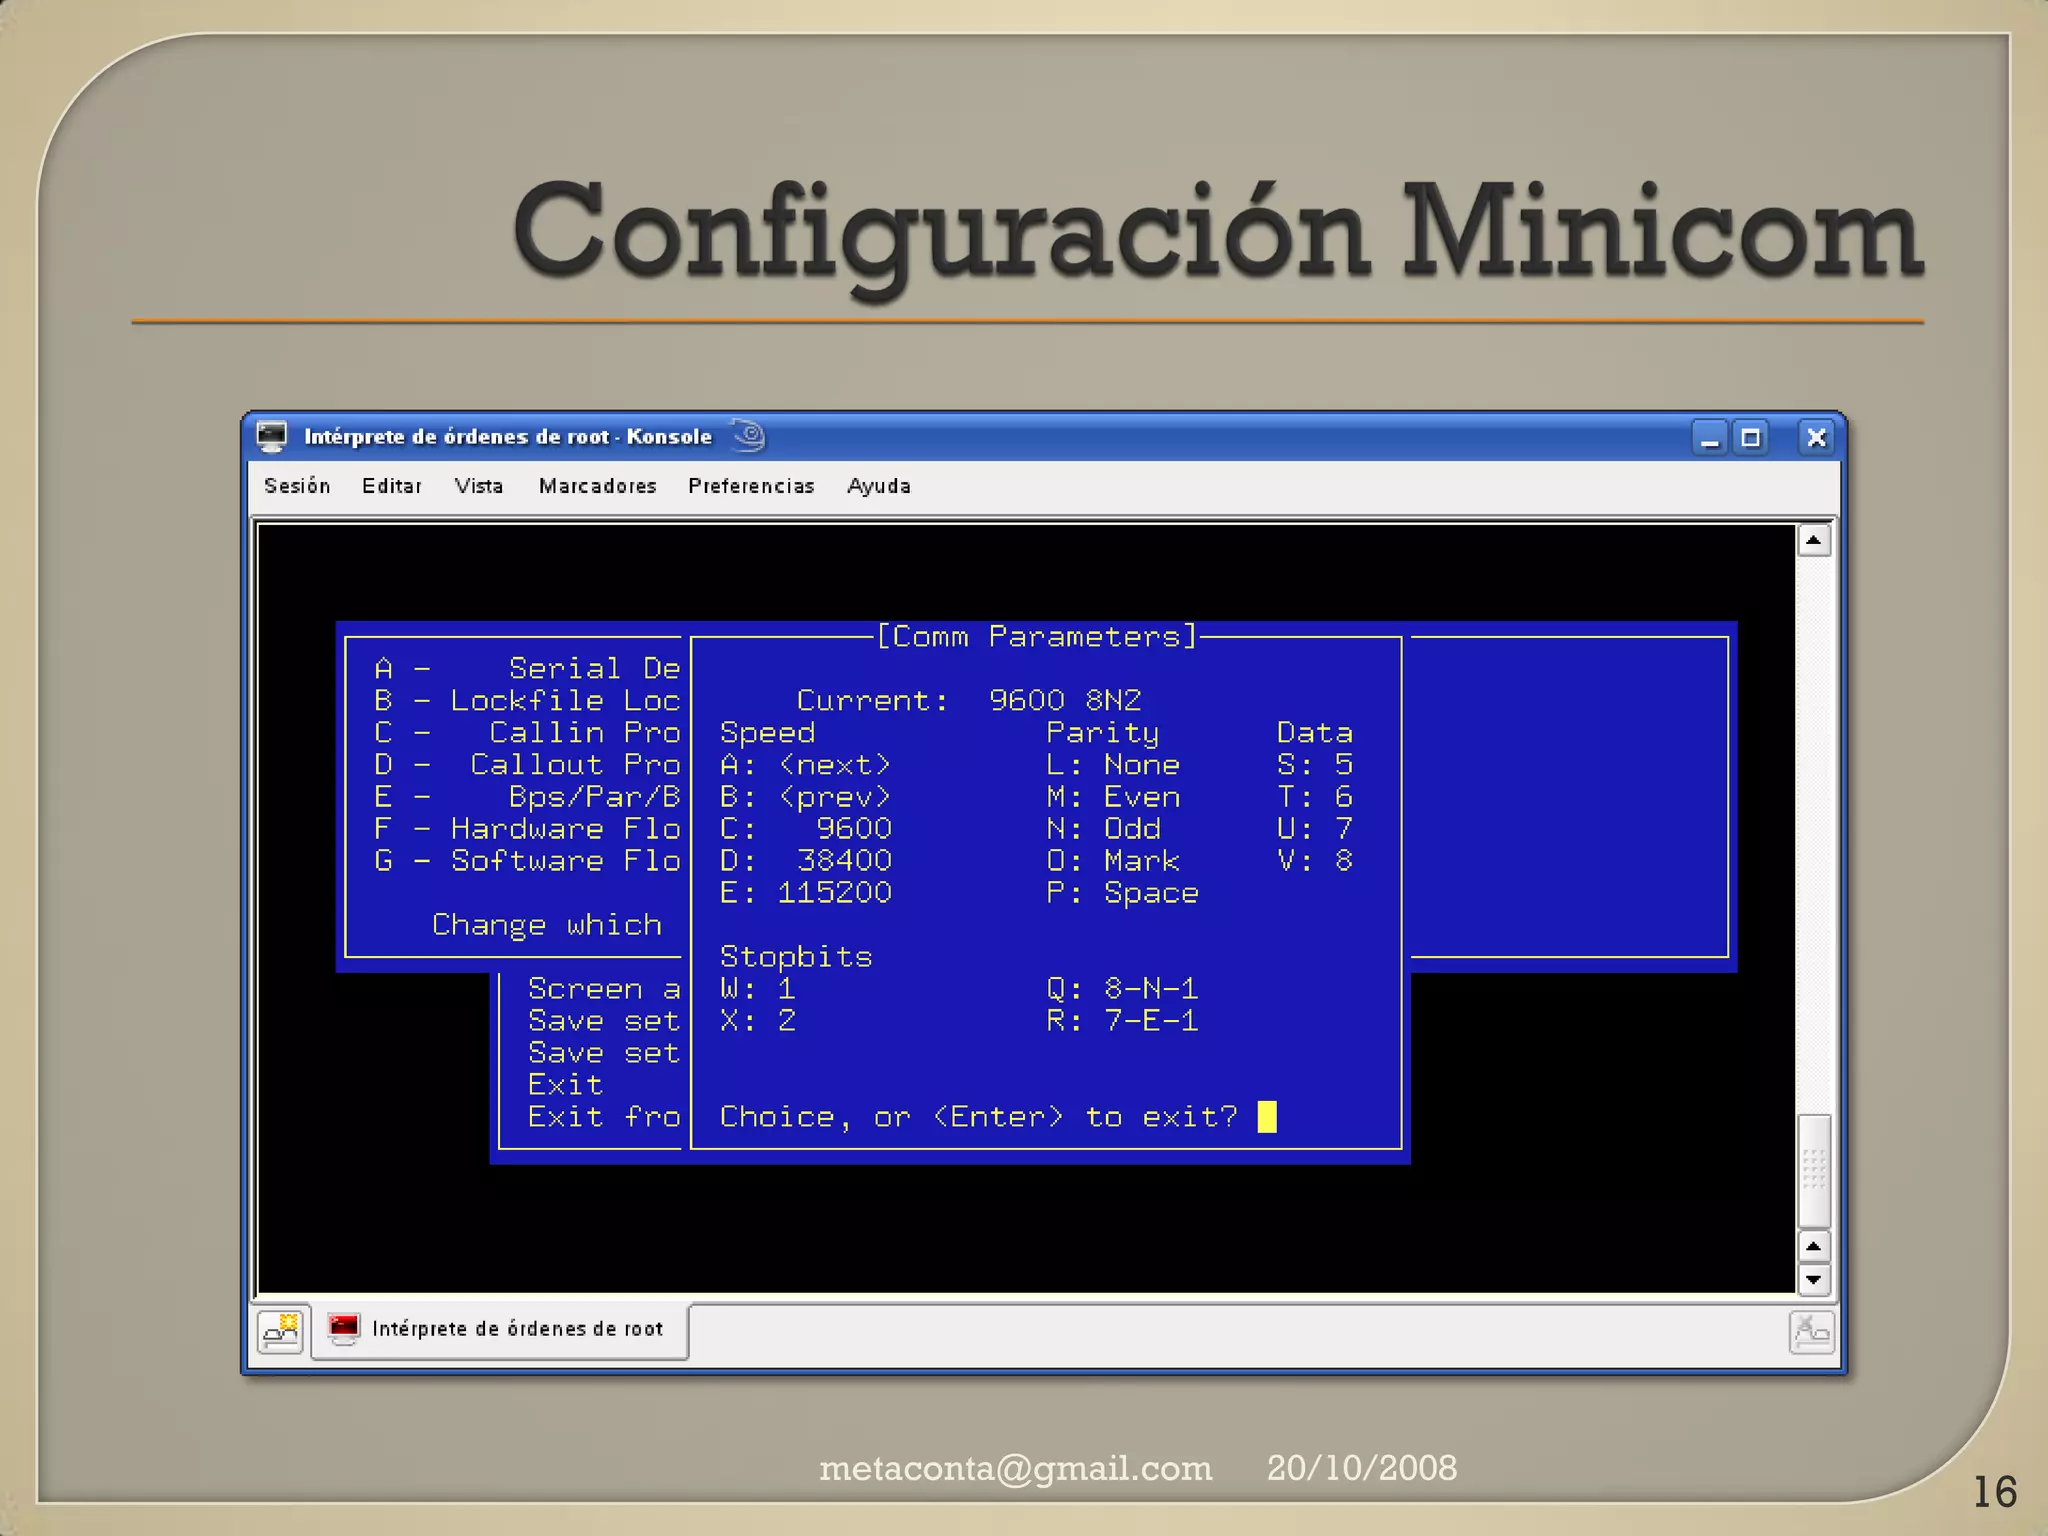The height and width of the screenshot is (1536, 2048).
Task: Click the 'Change which' prompt text
Action: [547, 926]
